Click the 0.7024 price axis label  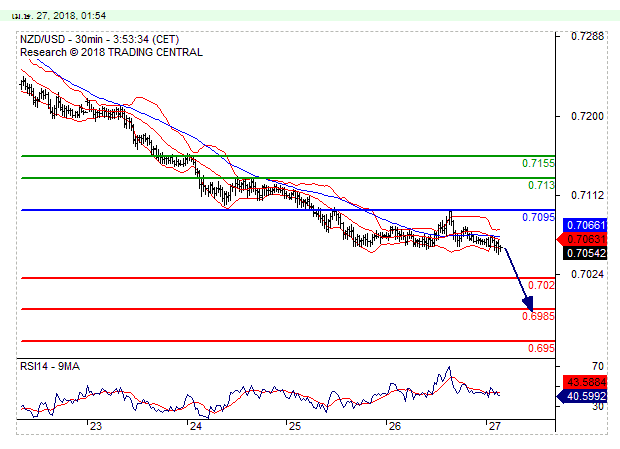click(588, 274)
